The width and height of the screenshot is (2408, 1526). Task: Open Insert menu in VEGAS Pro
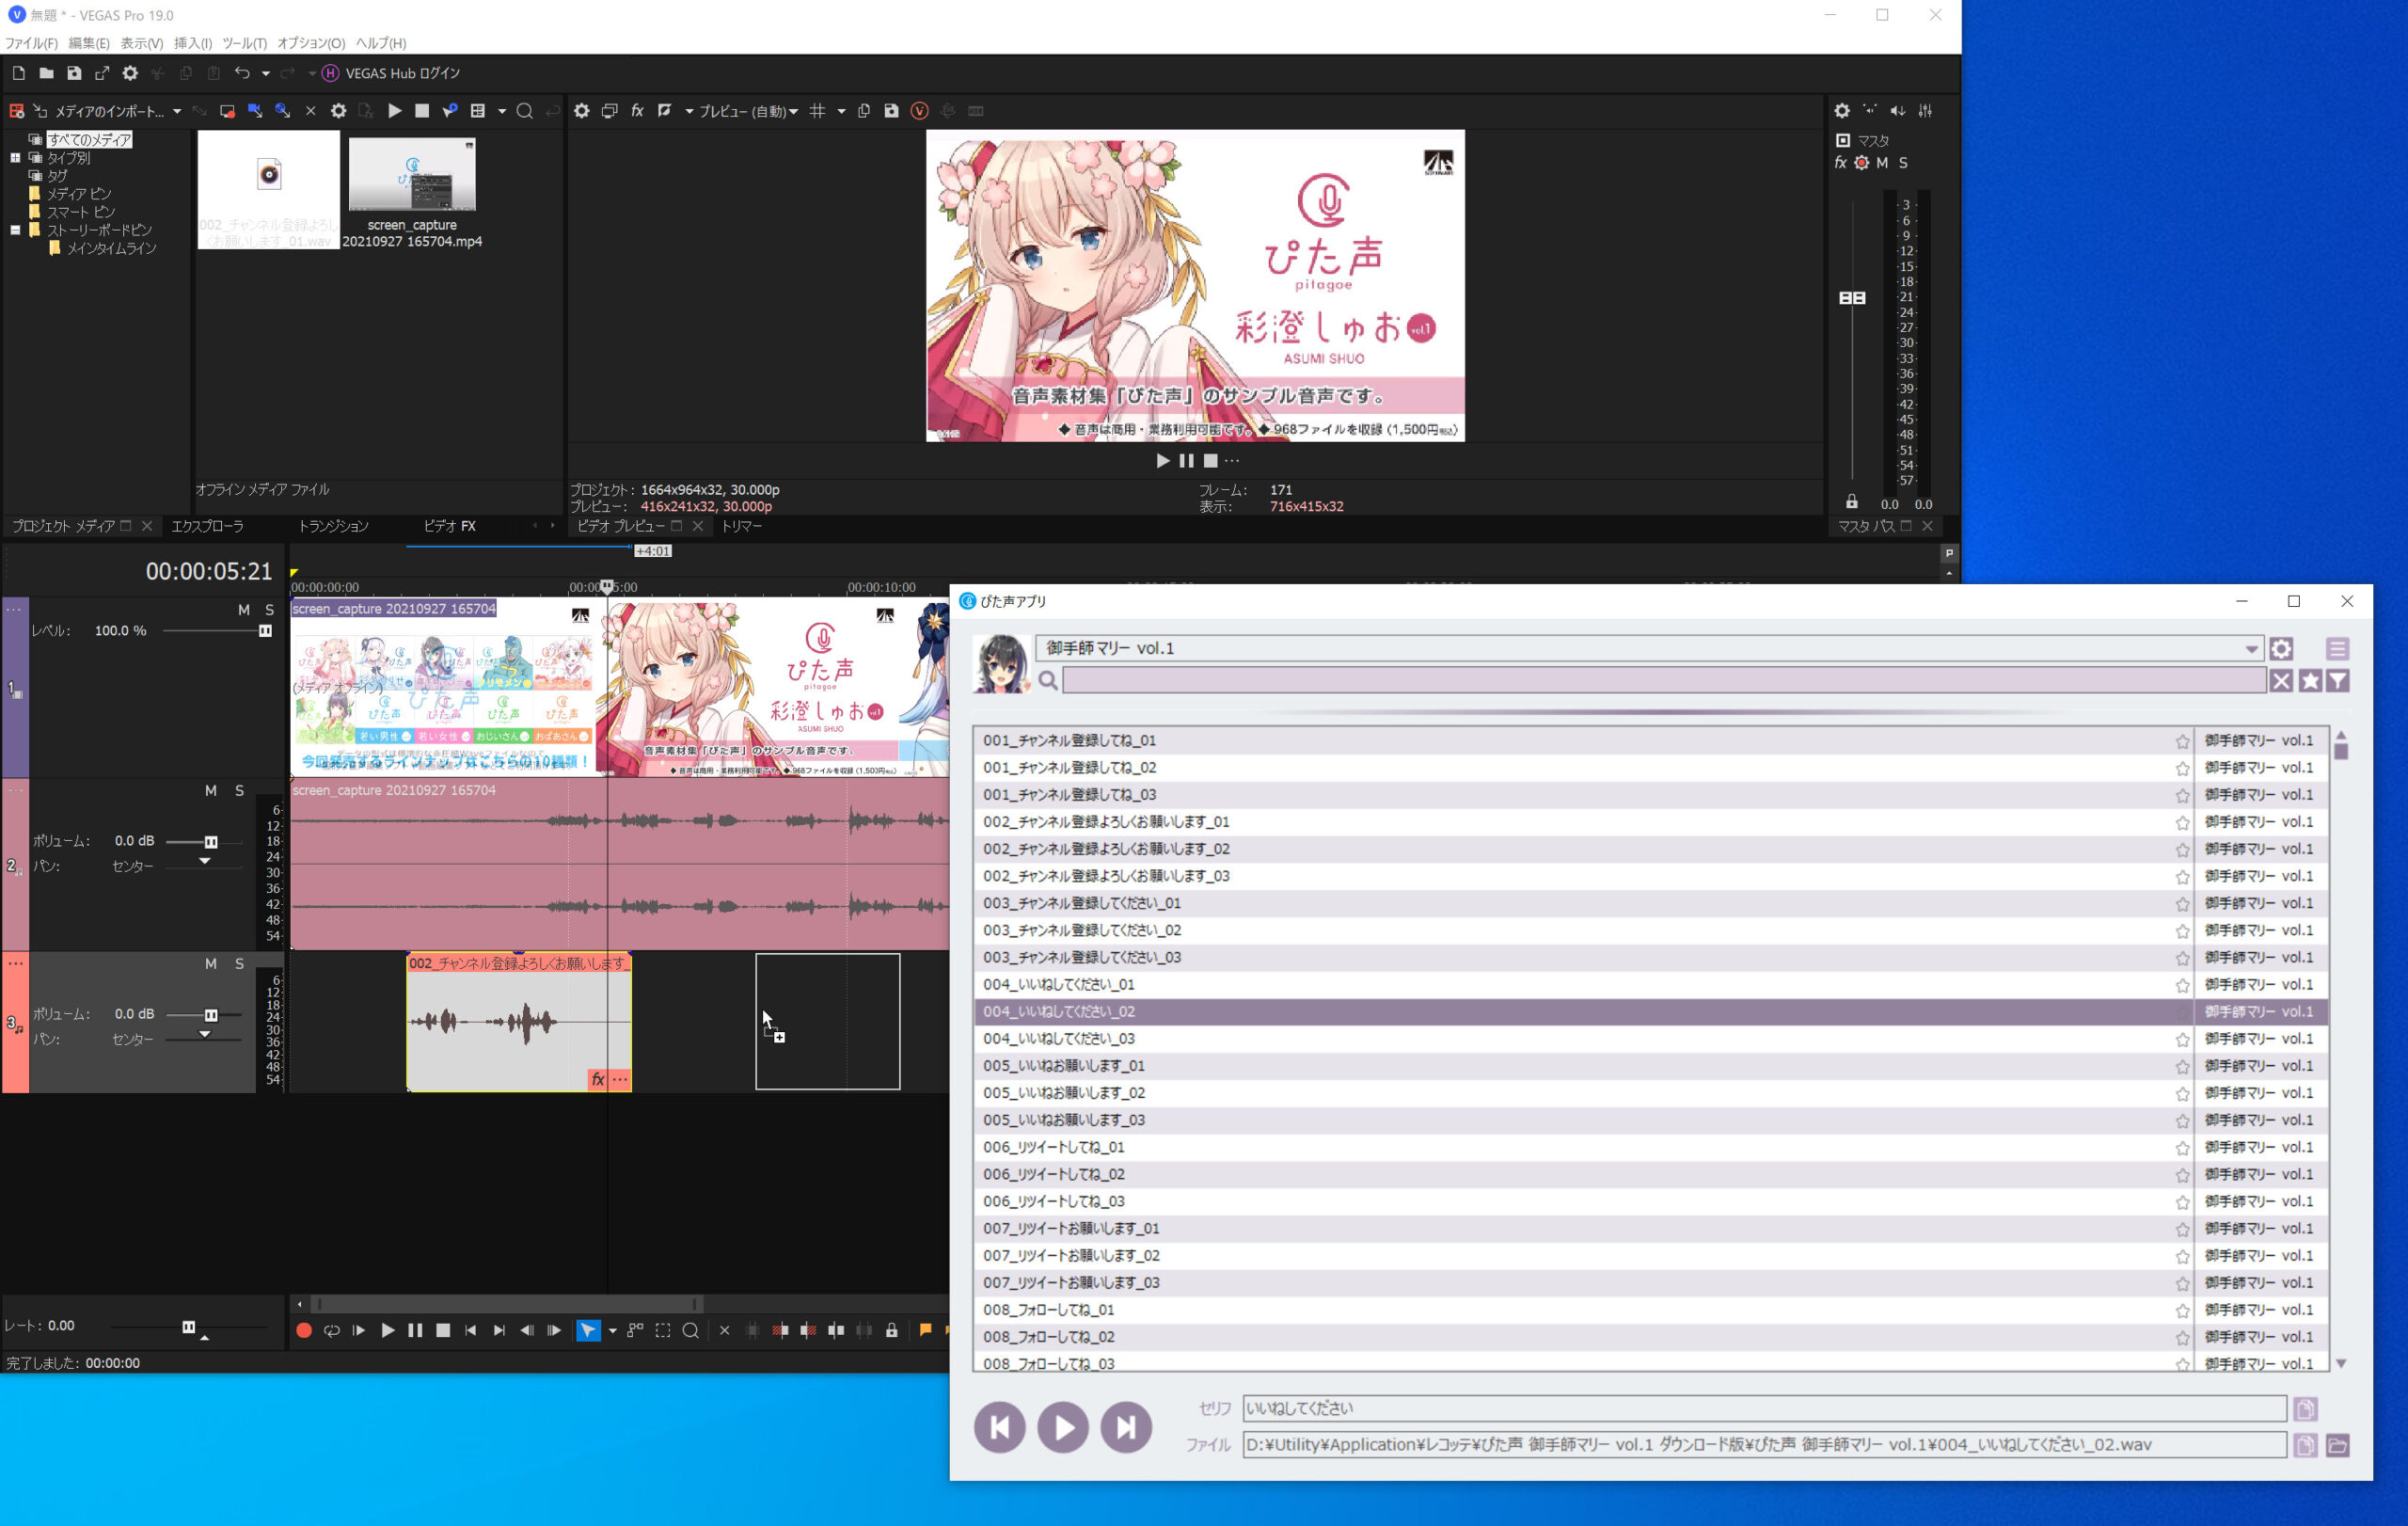[193, 43]
